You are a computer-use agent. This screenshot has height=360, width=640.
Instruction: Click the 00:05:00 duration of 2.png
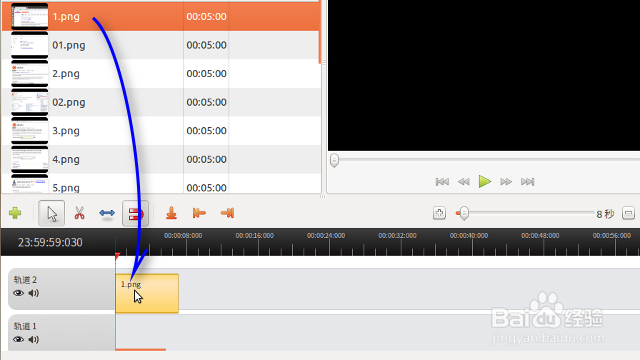pos(206,73)
